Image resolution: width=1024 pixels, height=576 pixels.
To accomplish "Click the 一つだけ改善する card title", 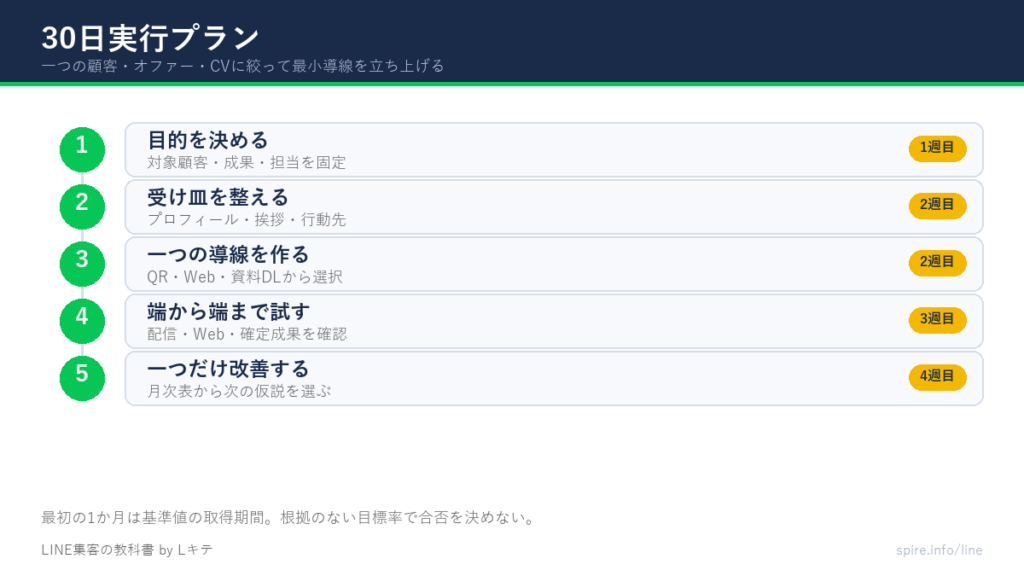I will click(228, 368).
